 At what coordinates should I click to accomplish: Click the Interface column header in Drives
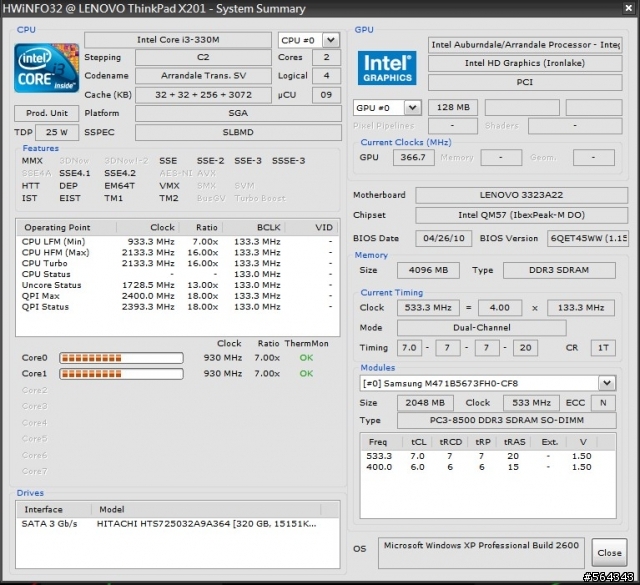[x=54, y=509]
